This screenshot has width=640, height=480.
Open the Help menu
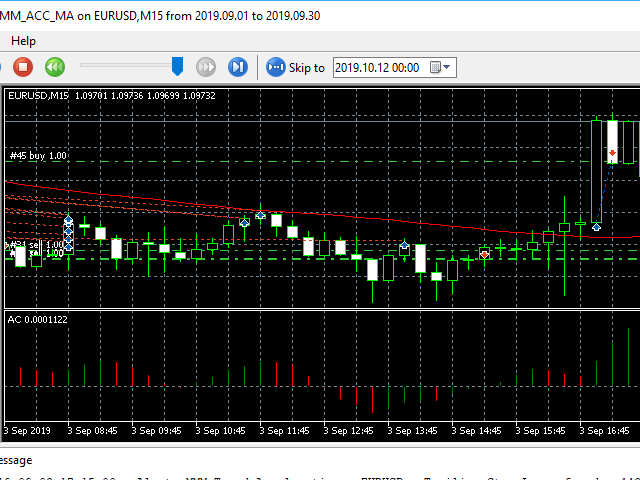click(23, 41)
